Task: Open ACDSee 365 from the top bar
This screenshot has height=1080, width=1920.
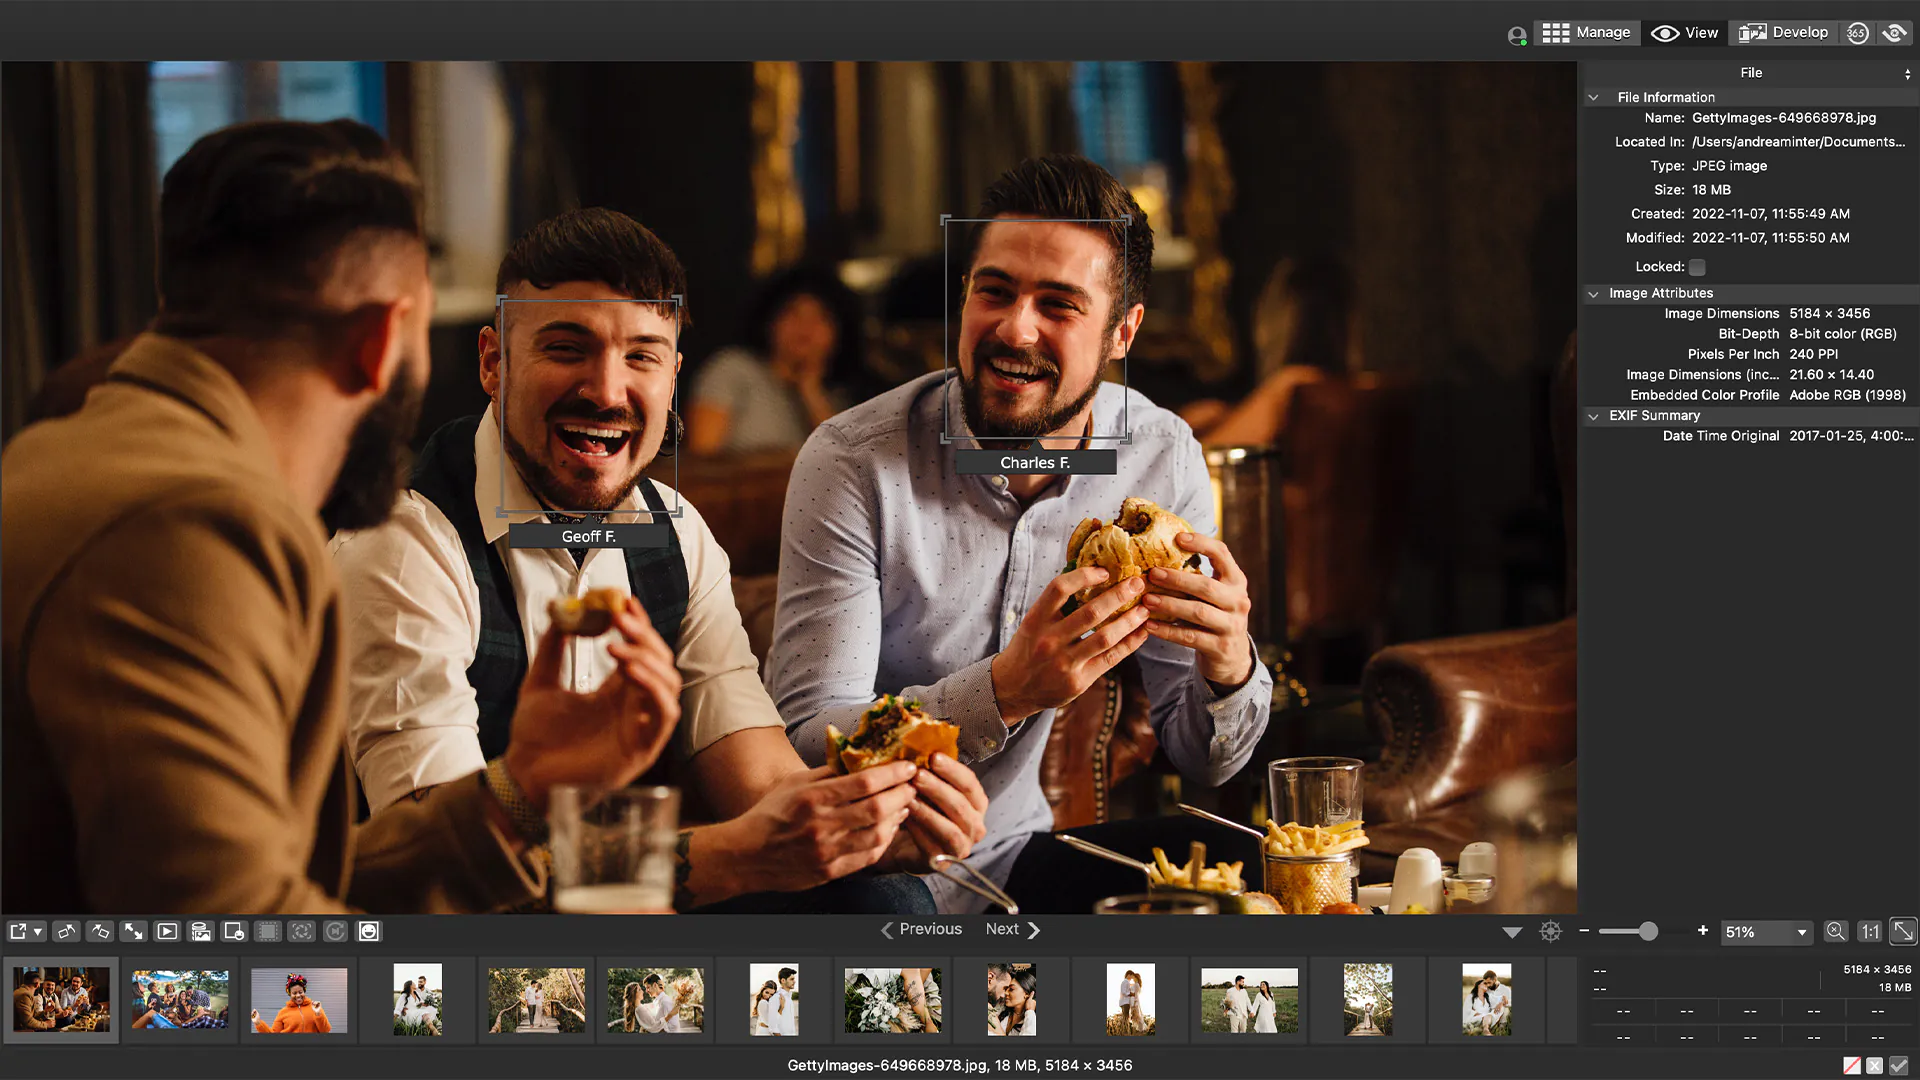Action: [x=1858, y=32]
